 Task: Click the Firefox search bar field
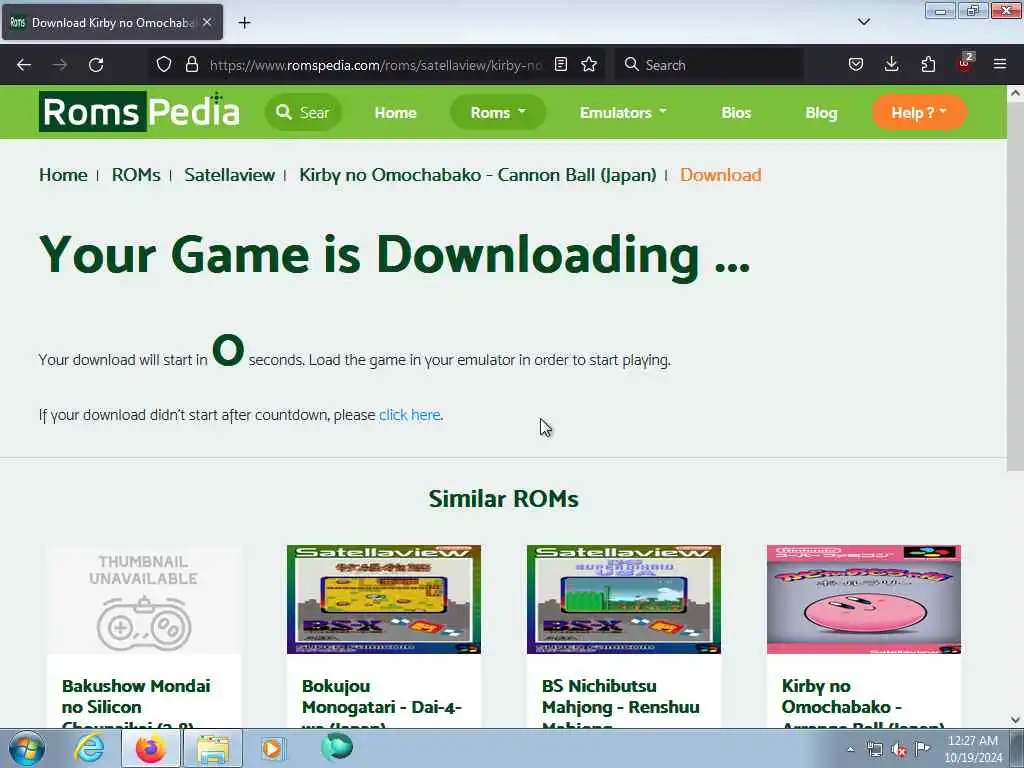click(x=709, y=65)
